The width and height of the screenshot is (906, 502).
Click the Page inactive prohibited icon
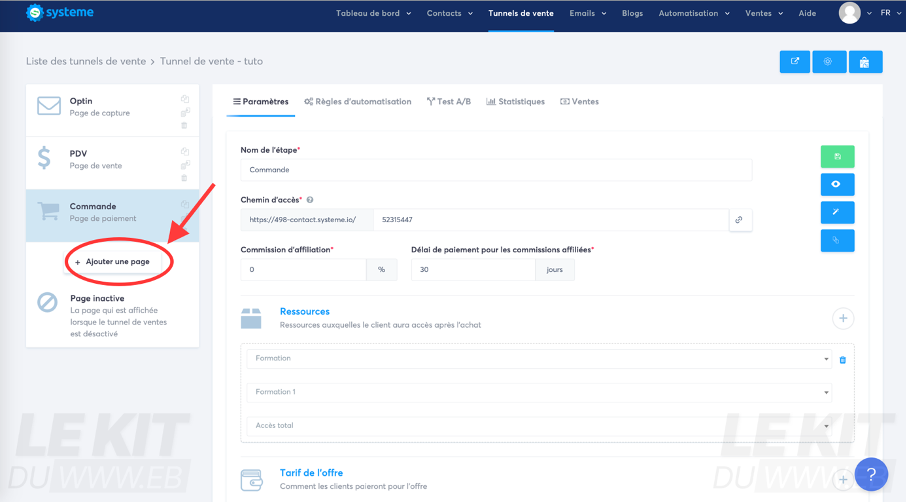(47, 302)
